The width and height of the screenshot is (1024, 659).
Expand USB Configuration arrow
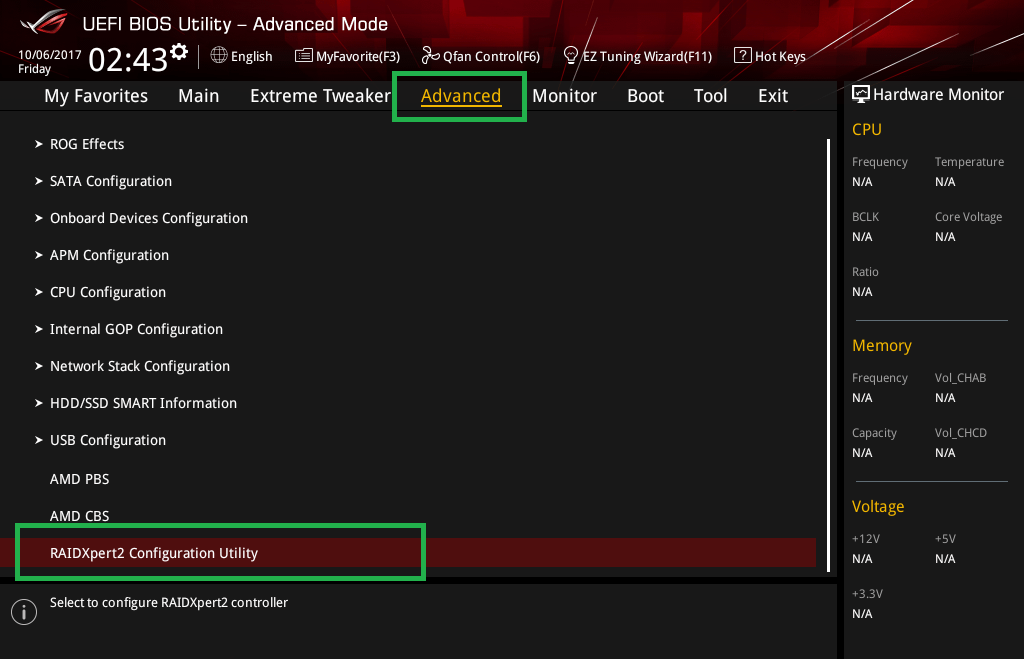[x=39, y=440]
